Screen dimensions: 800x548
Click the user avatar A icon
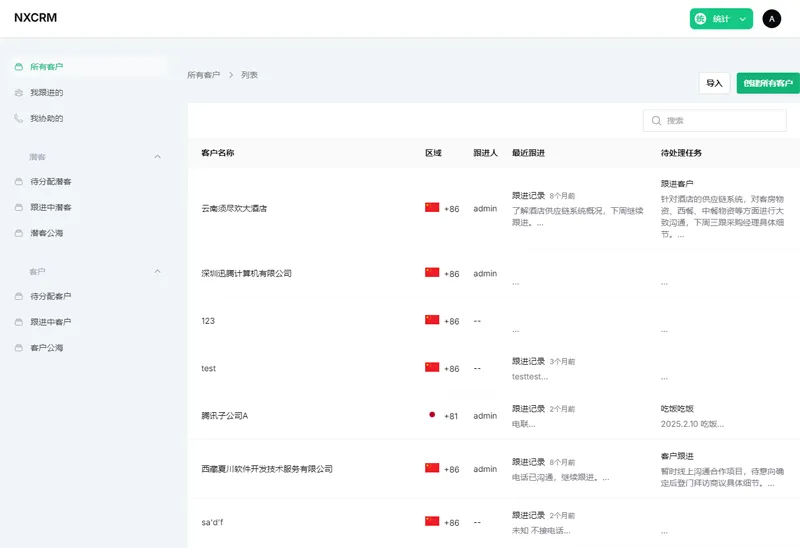pos(771,19)
